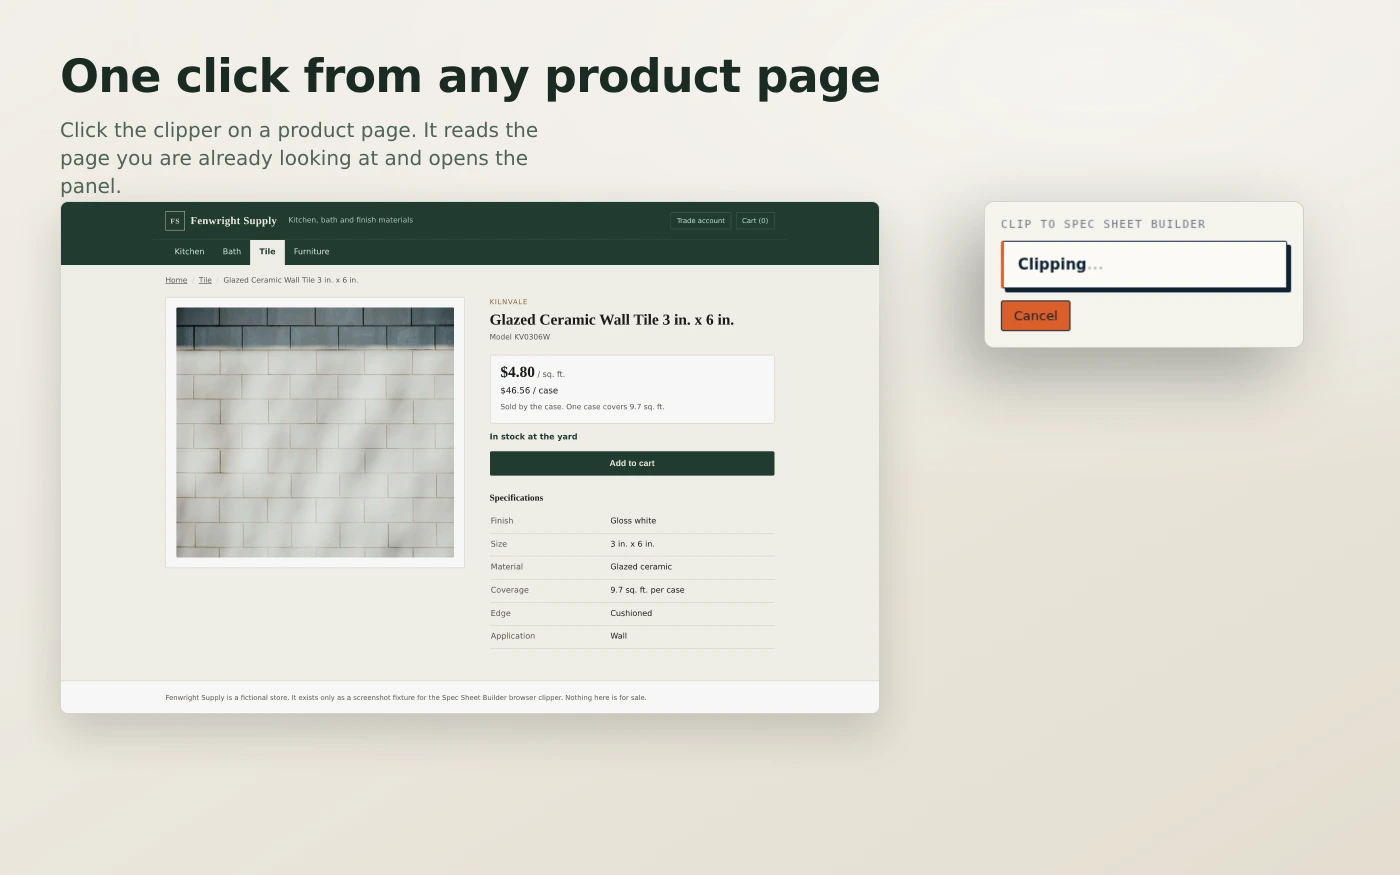The height and width of the screenshot is (875, 1400).
Task: Click the One click from any product page heading
Action: point(470,77)
